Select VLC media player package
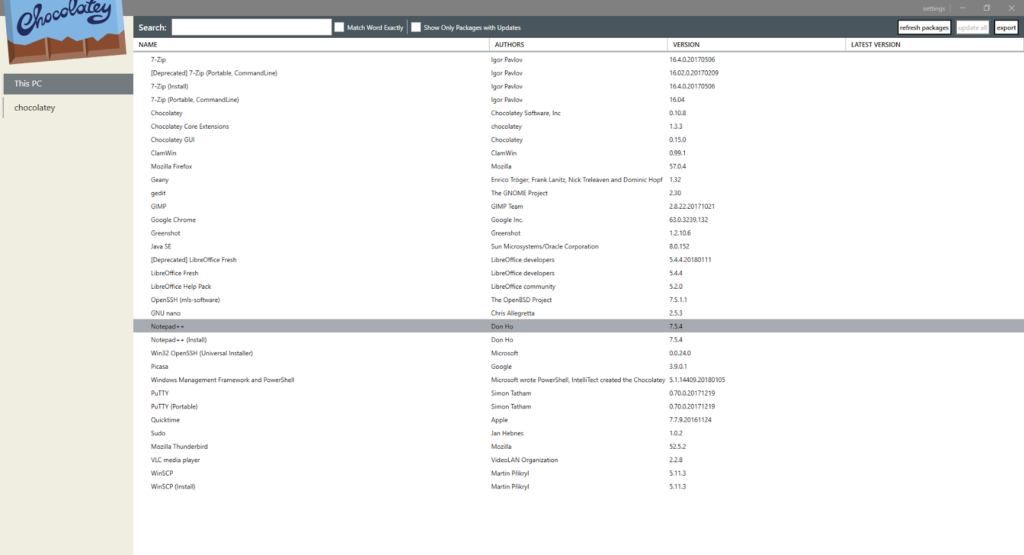Viewport: 1024px width, 555px height. pyautogui.click(x=579, y=460)
